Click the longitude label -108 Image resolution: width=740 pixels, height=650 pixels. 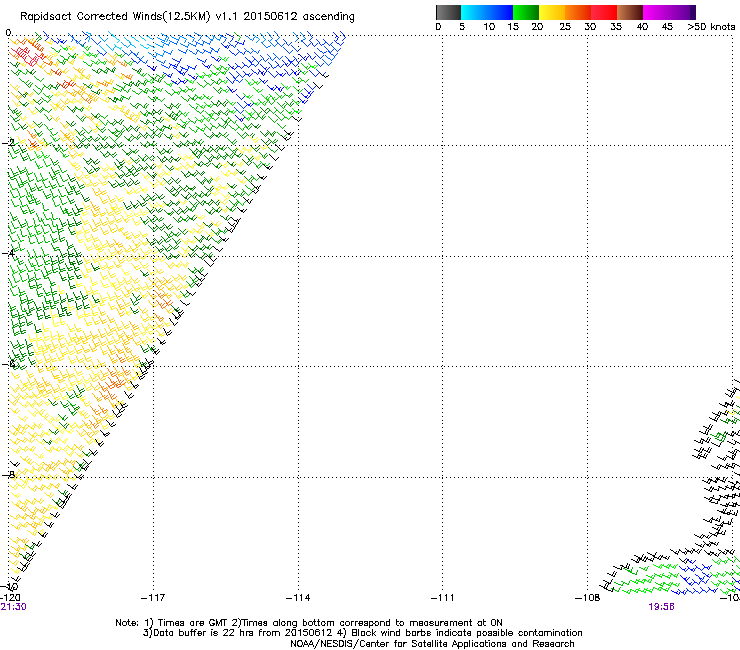588,598
